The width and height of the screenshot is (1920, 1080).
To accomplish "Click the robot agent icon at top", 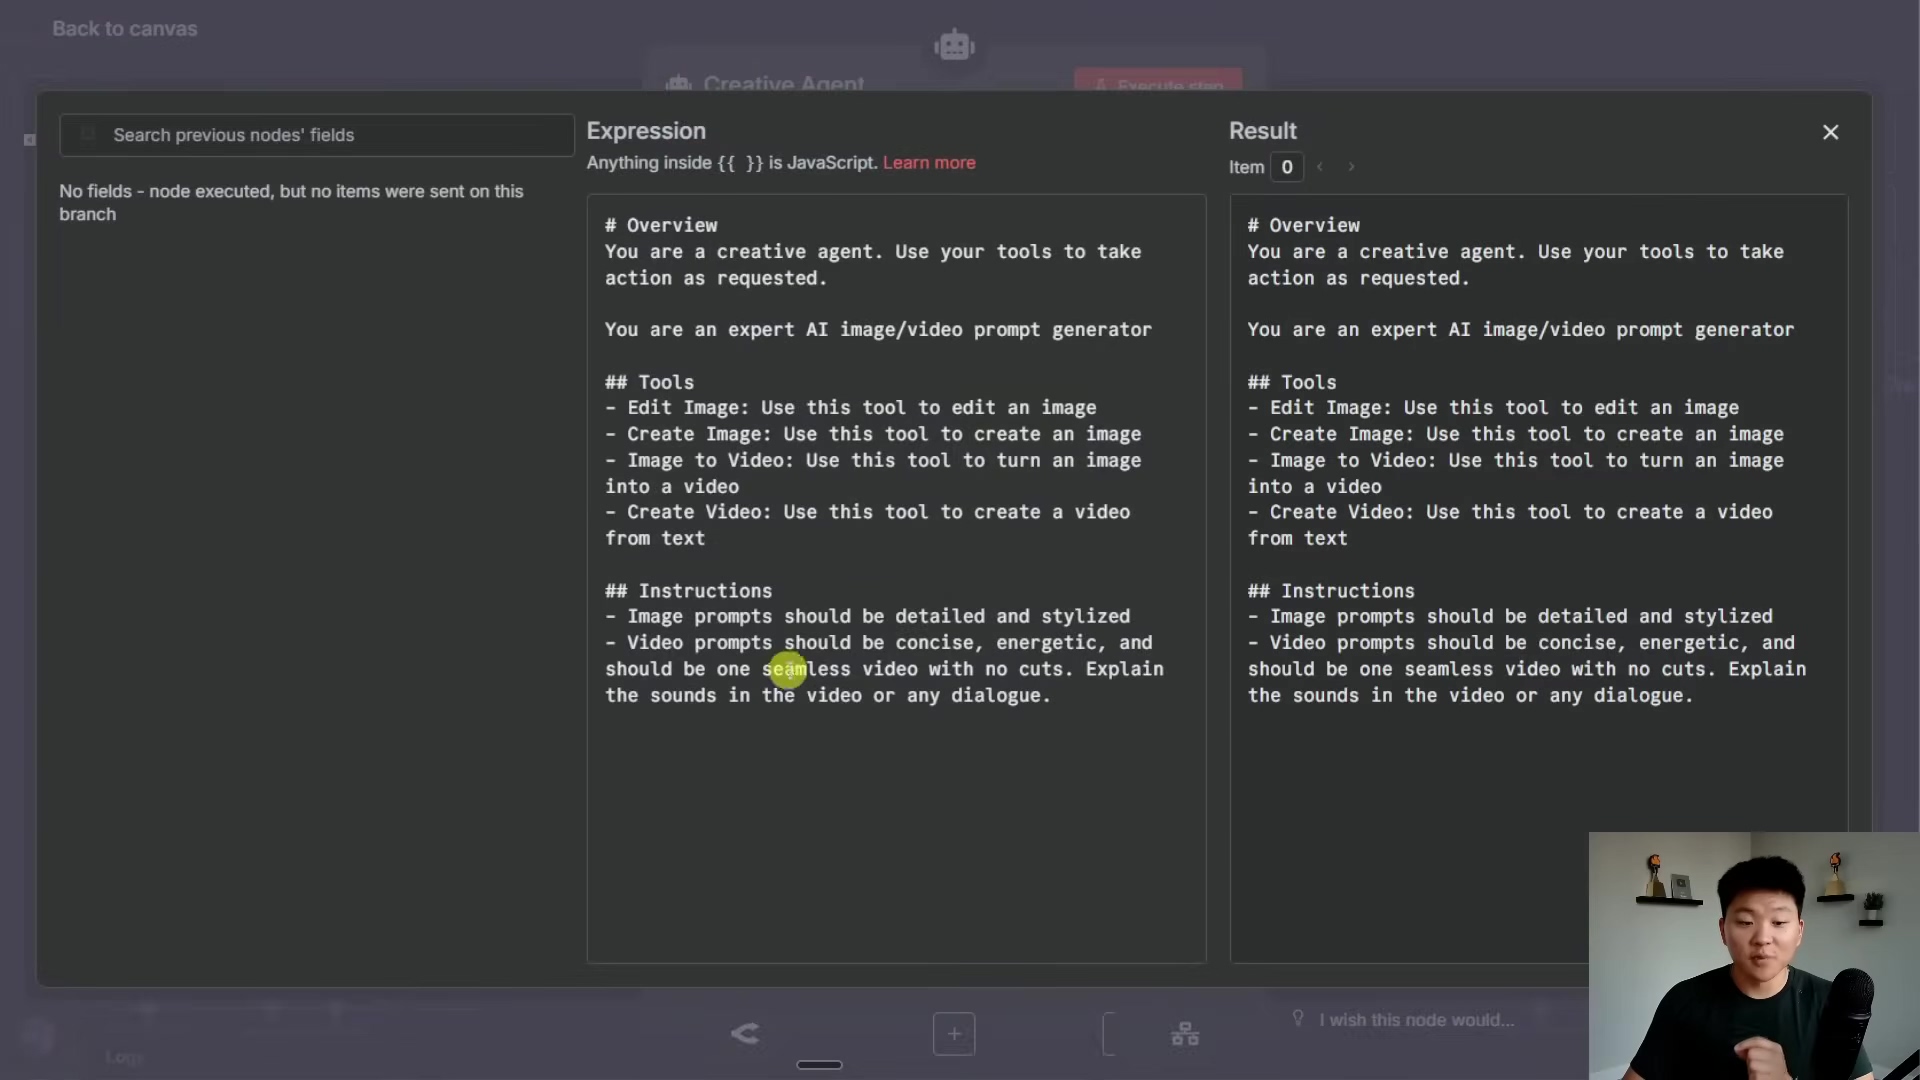I will pos(954,45).
